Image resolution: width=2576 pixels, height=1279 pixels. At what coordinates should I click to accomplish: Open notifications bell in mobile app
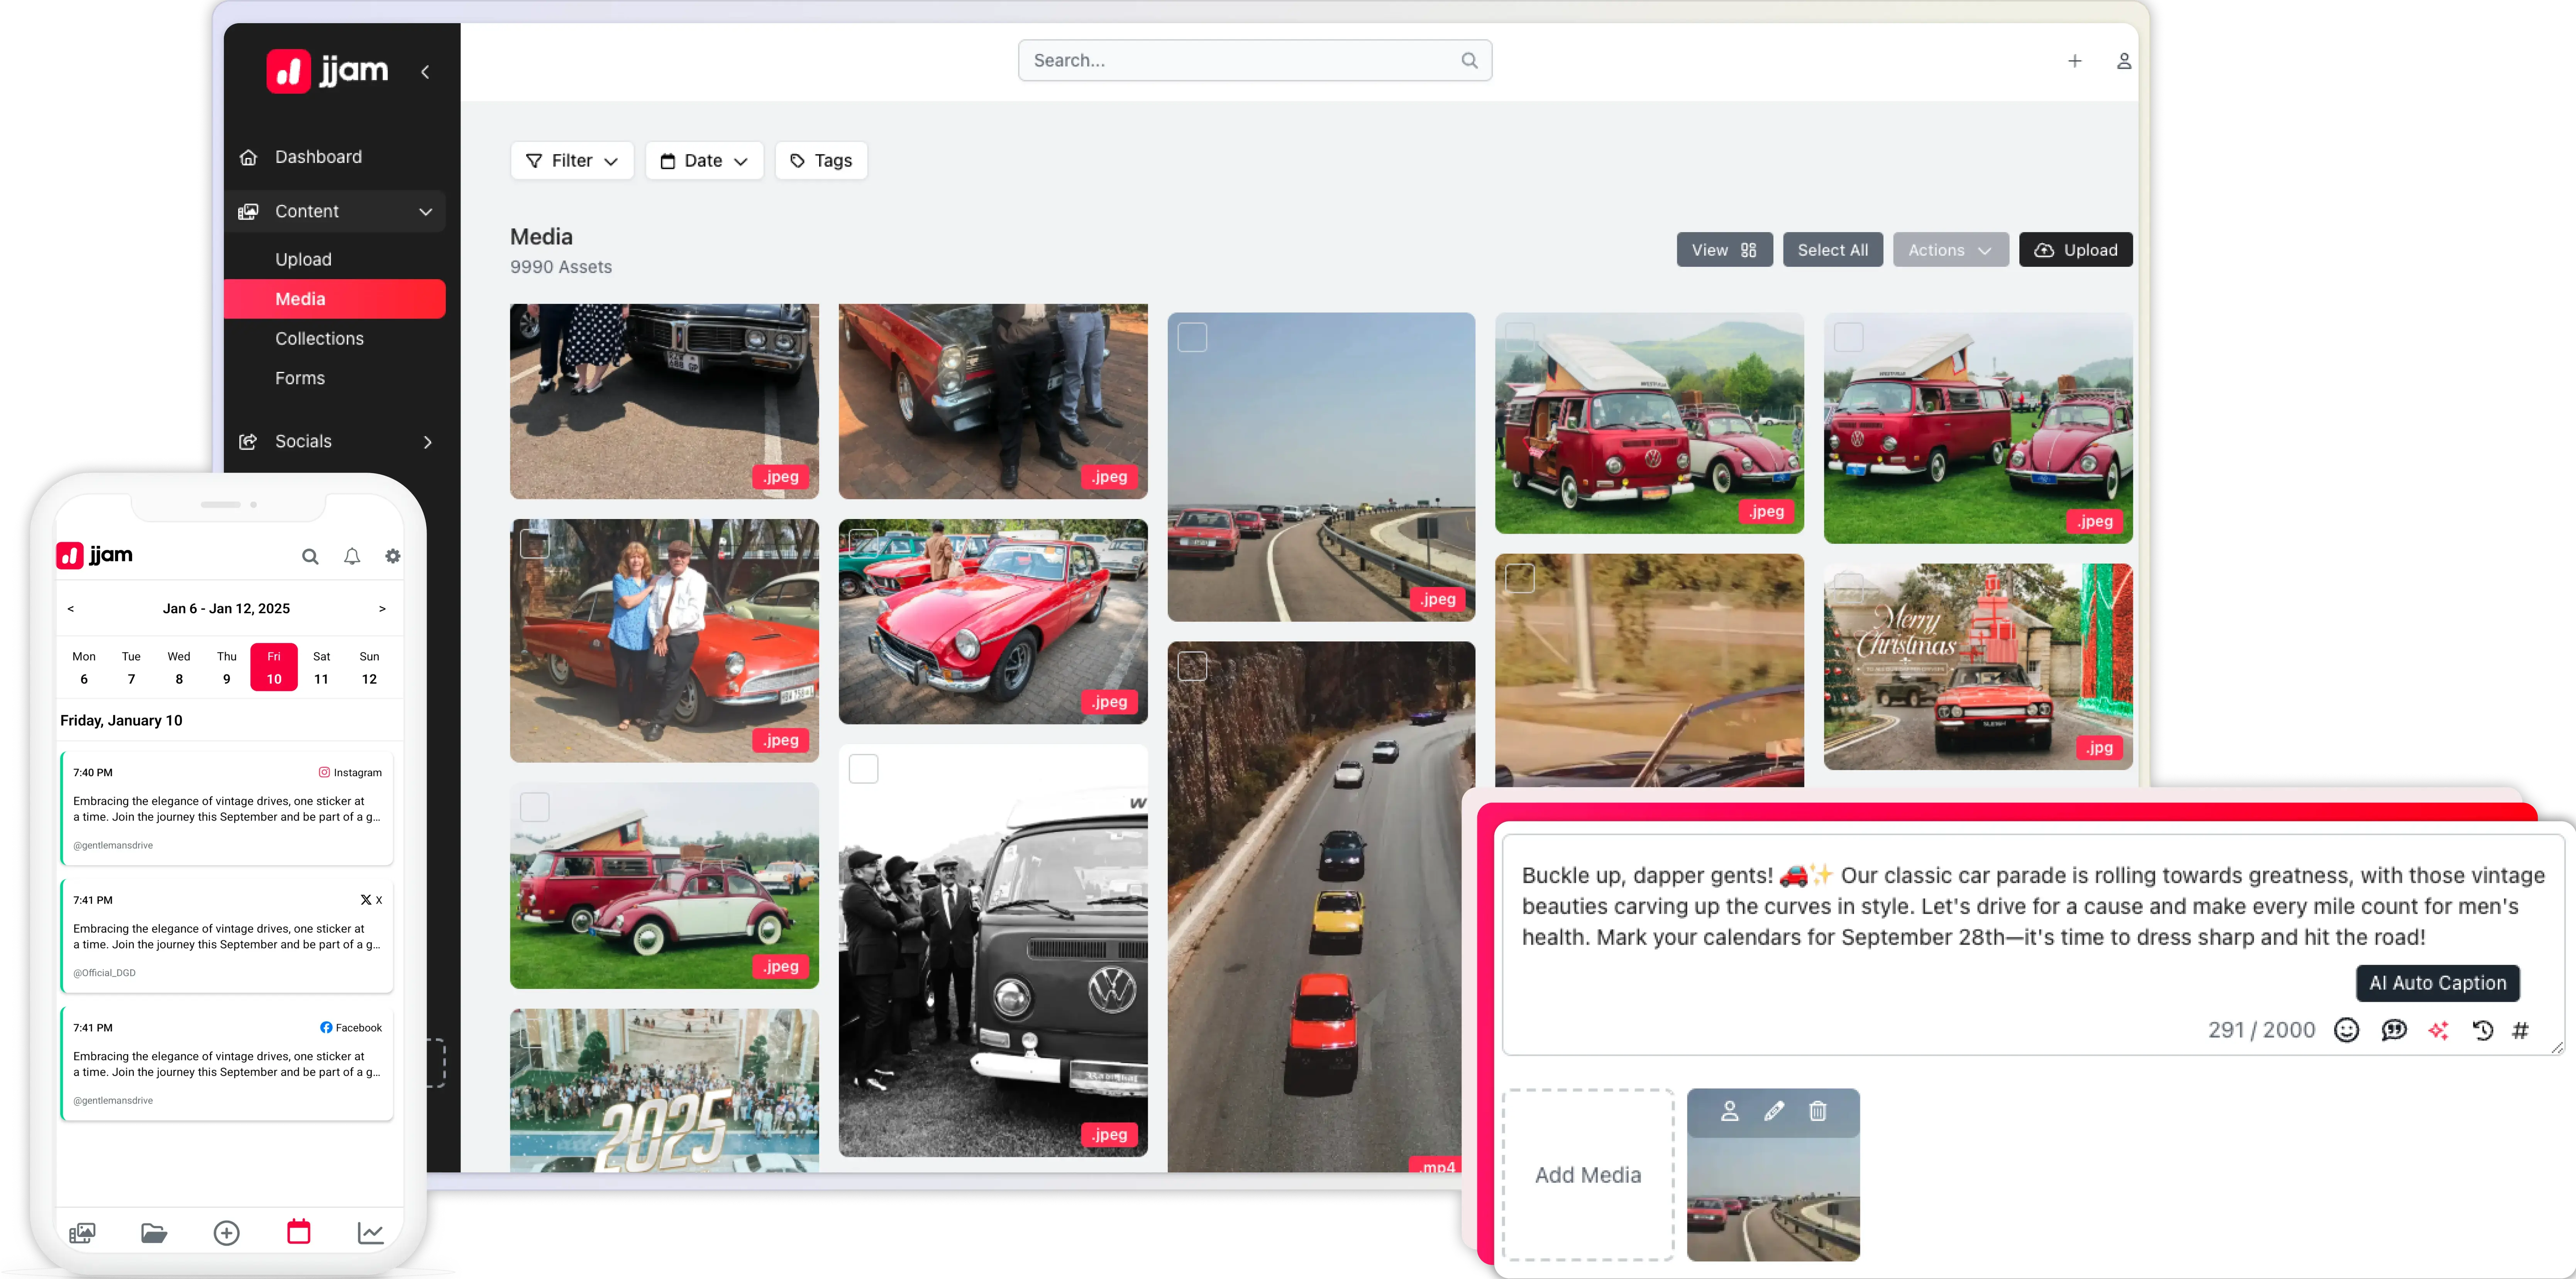click(x=352, y=556)
